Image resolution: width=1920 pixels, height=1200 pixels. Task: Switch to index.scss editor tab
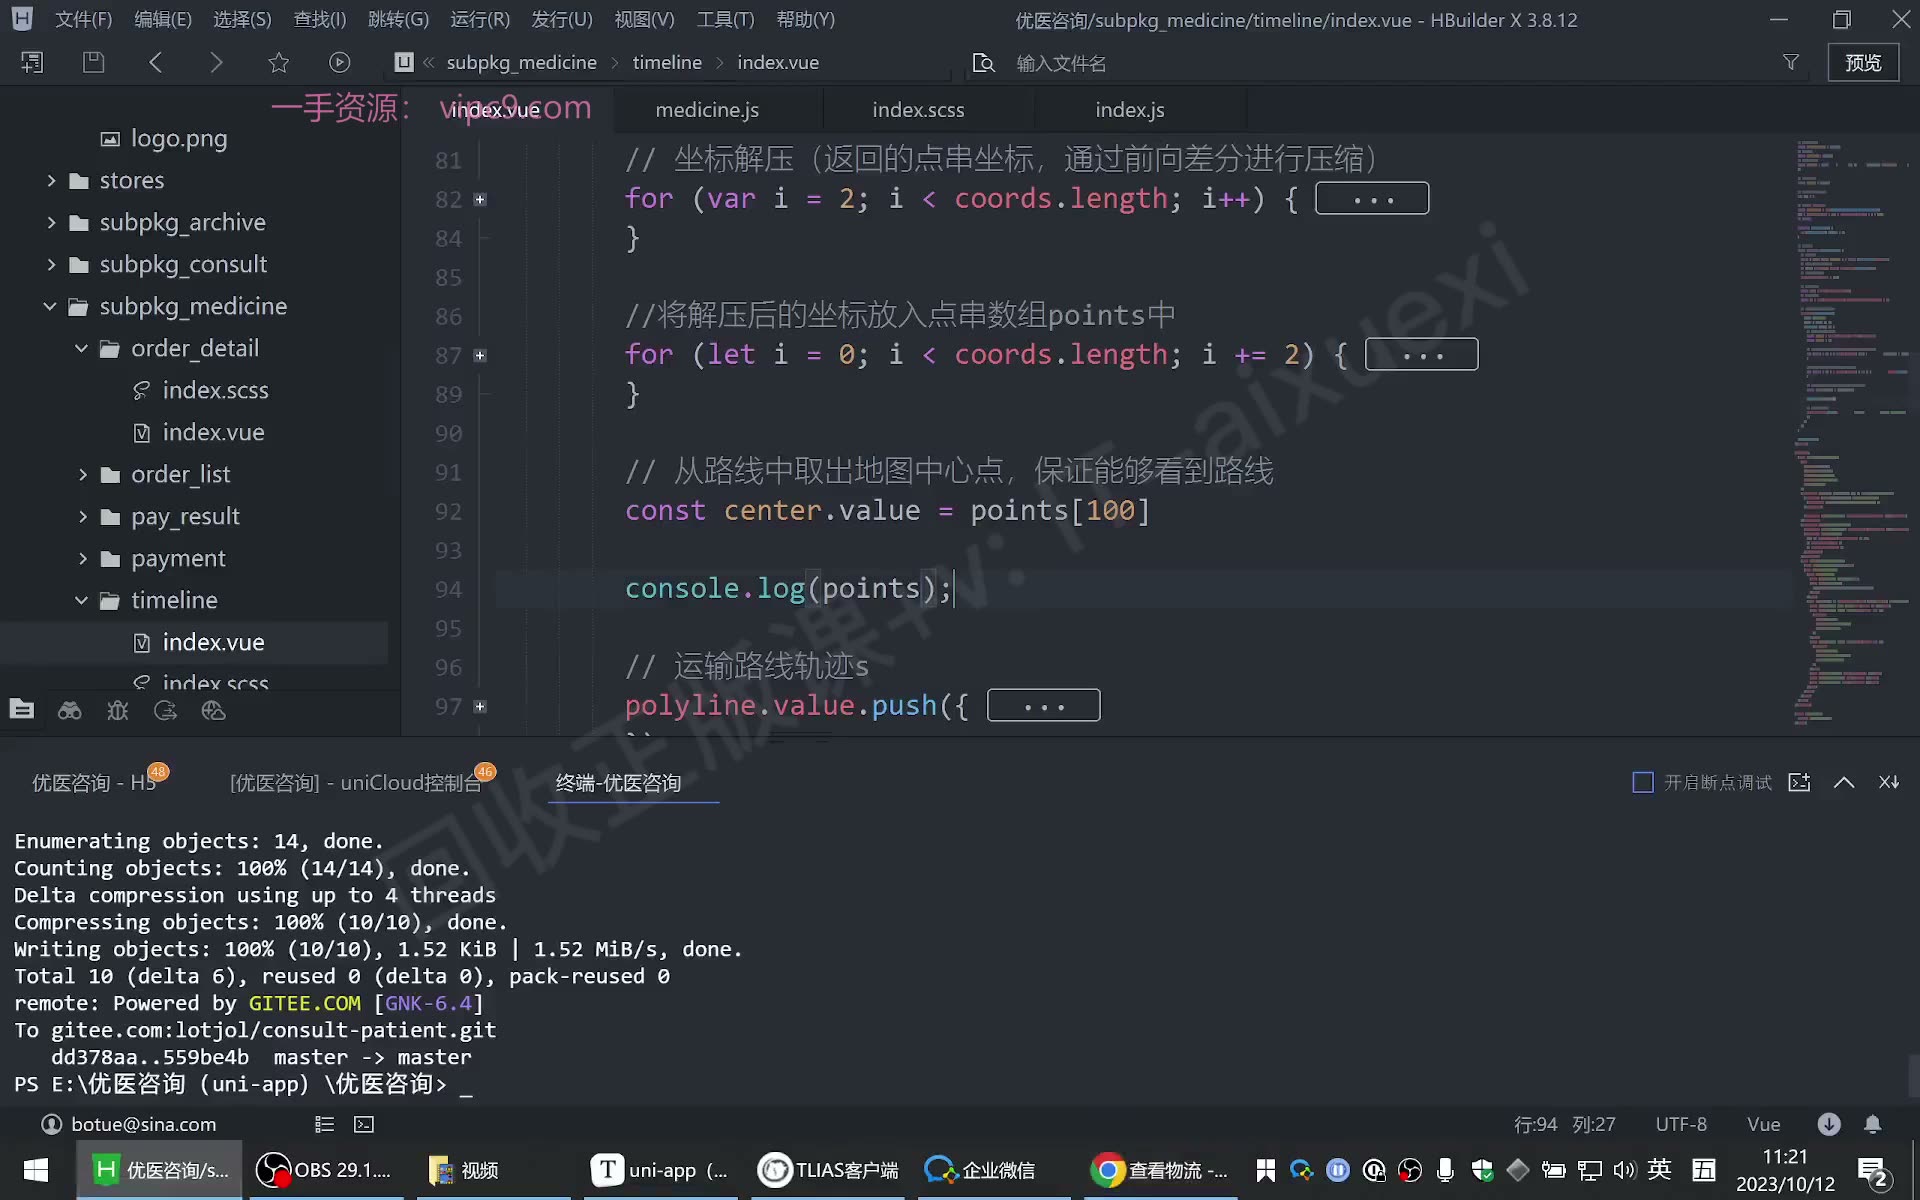point(918,110)
